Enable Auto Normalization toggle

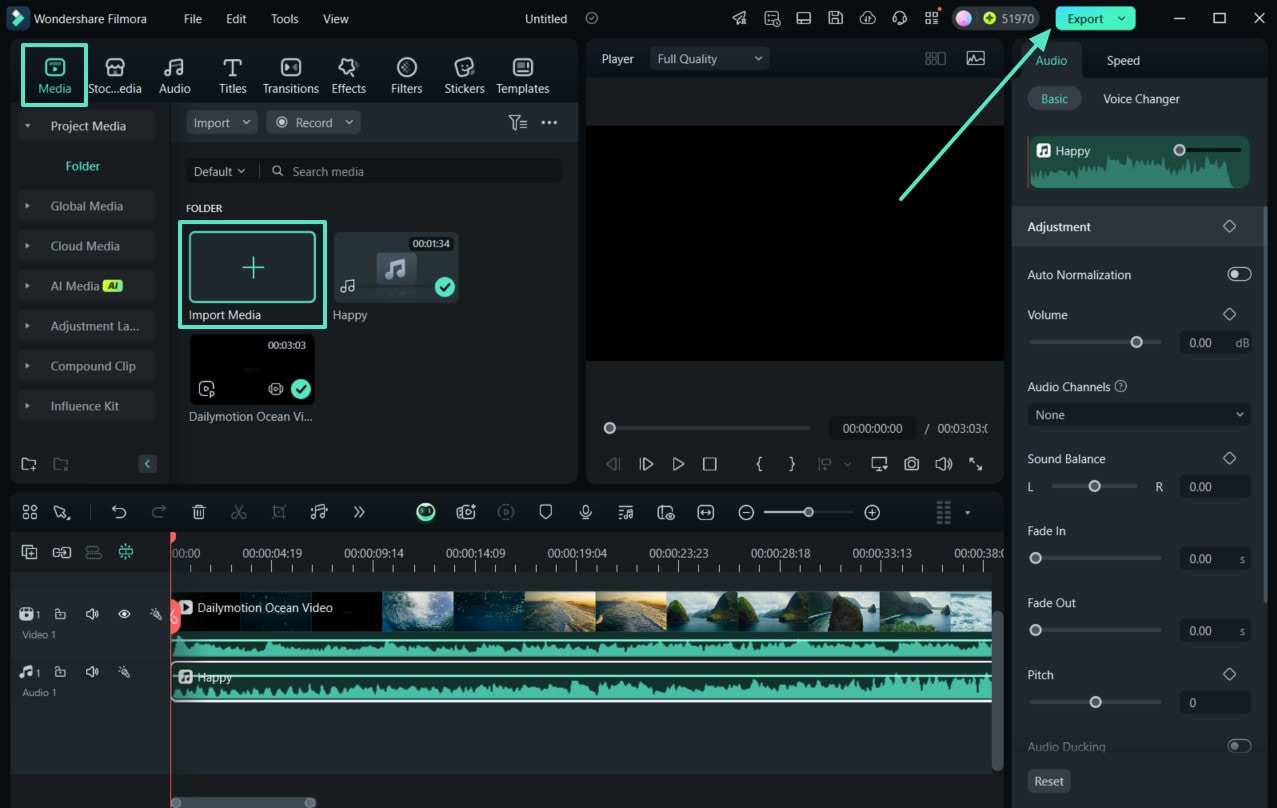click(x=1239, y=274)
